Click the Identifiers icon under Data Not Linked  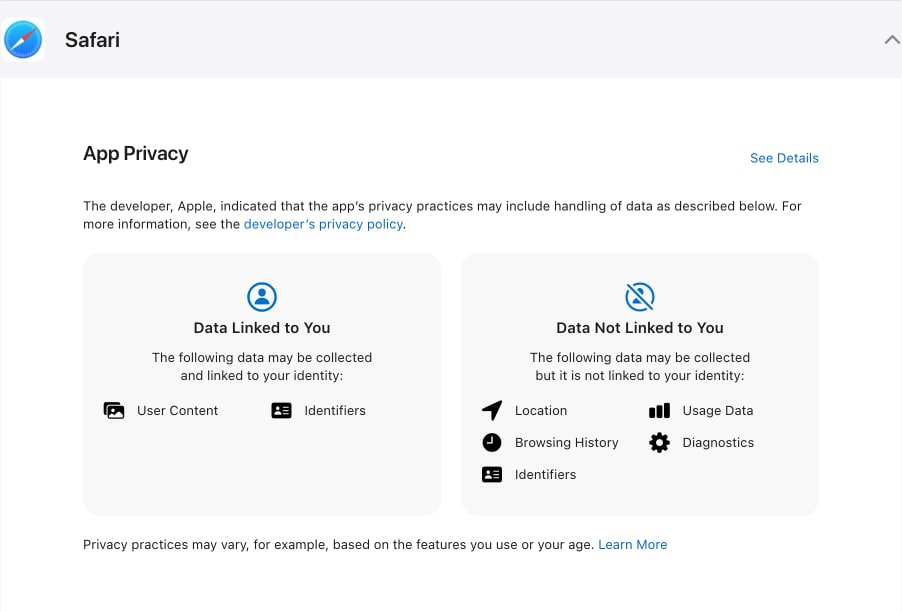tap(492, 474)
